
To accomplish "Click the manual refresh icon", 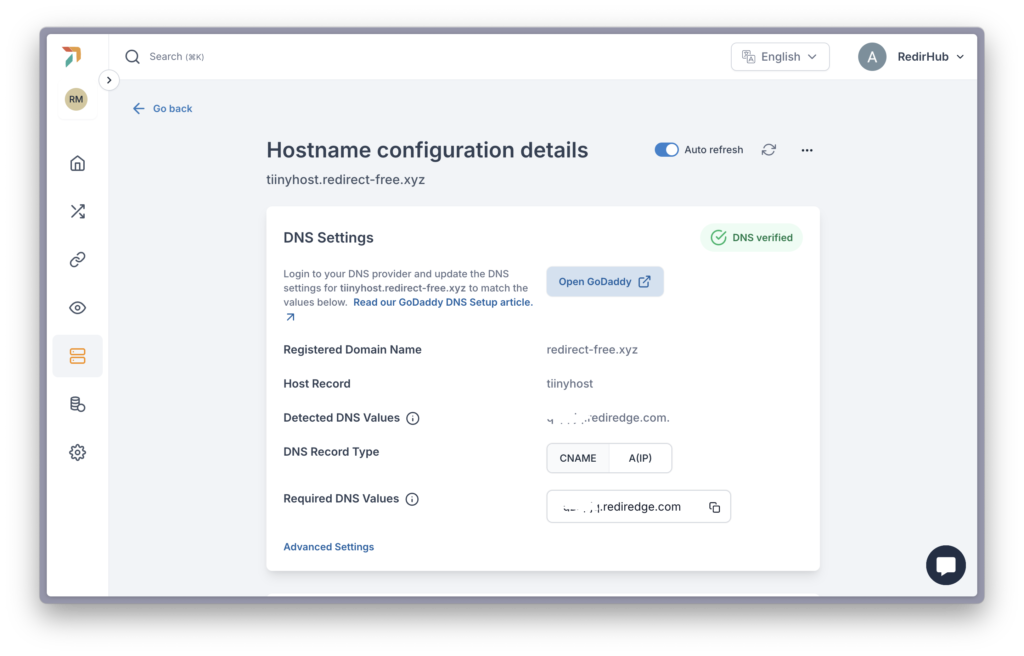I will (x=769, y=150).
